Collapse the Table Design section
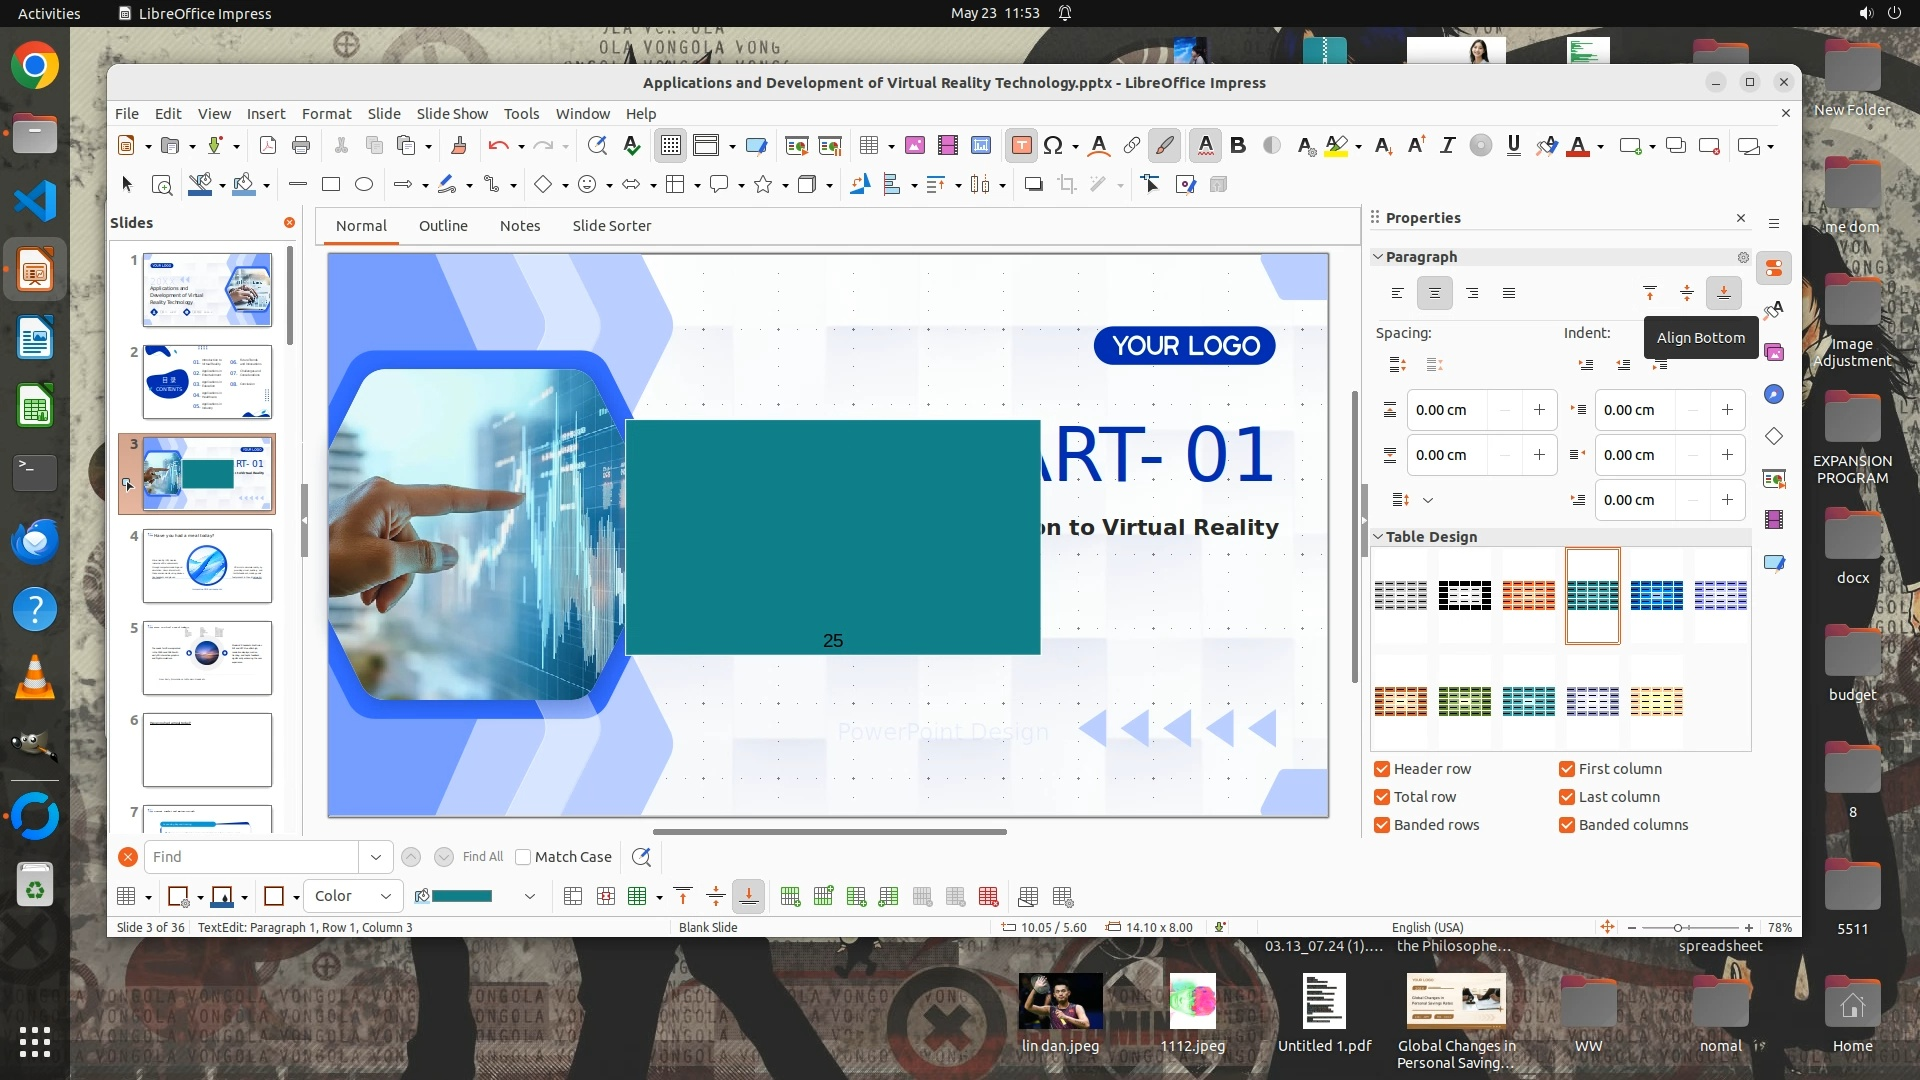The image size is (1920, 1080). click(x=1378, y=537)
